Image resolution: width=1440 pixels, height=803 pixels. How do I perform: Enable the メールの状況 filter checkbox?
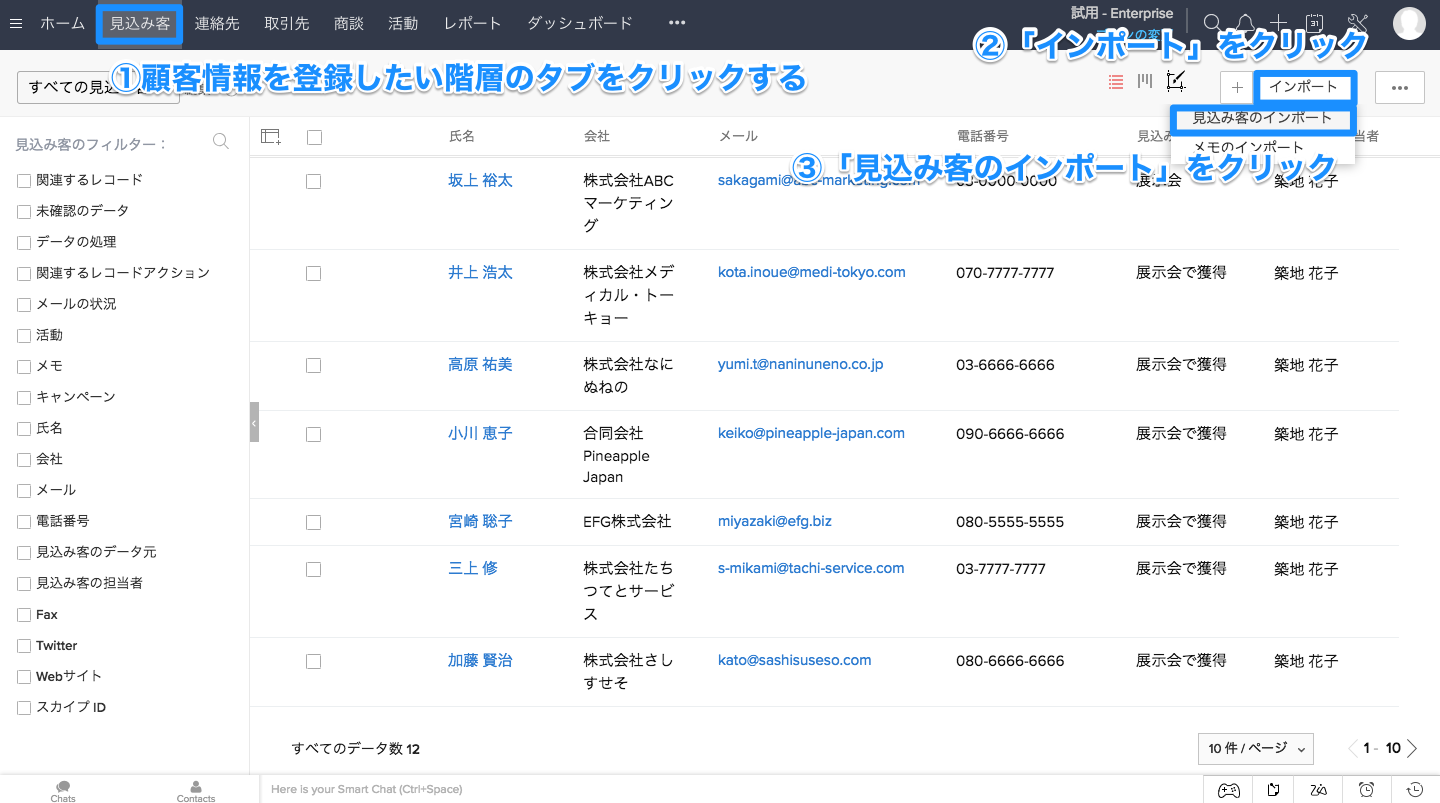click(24, 305)
